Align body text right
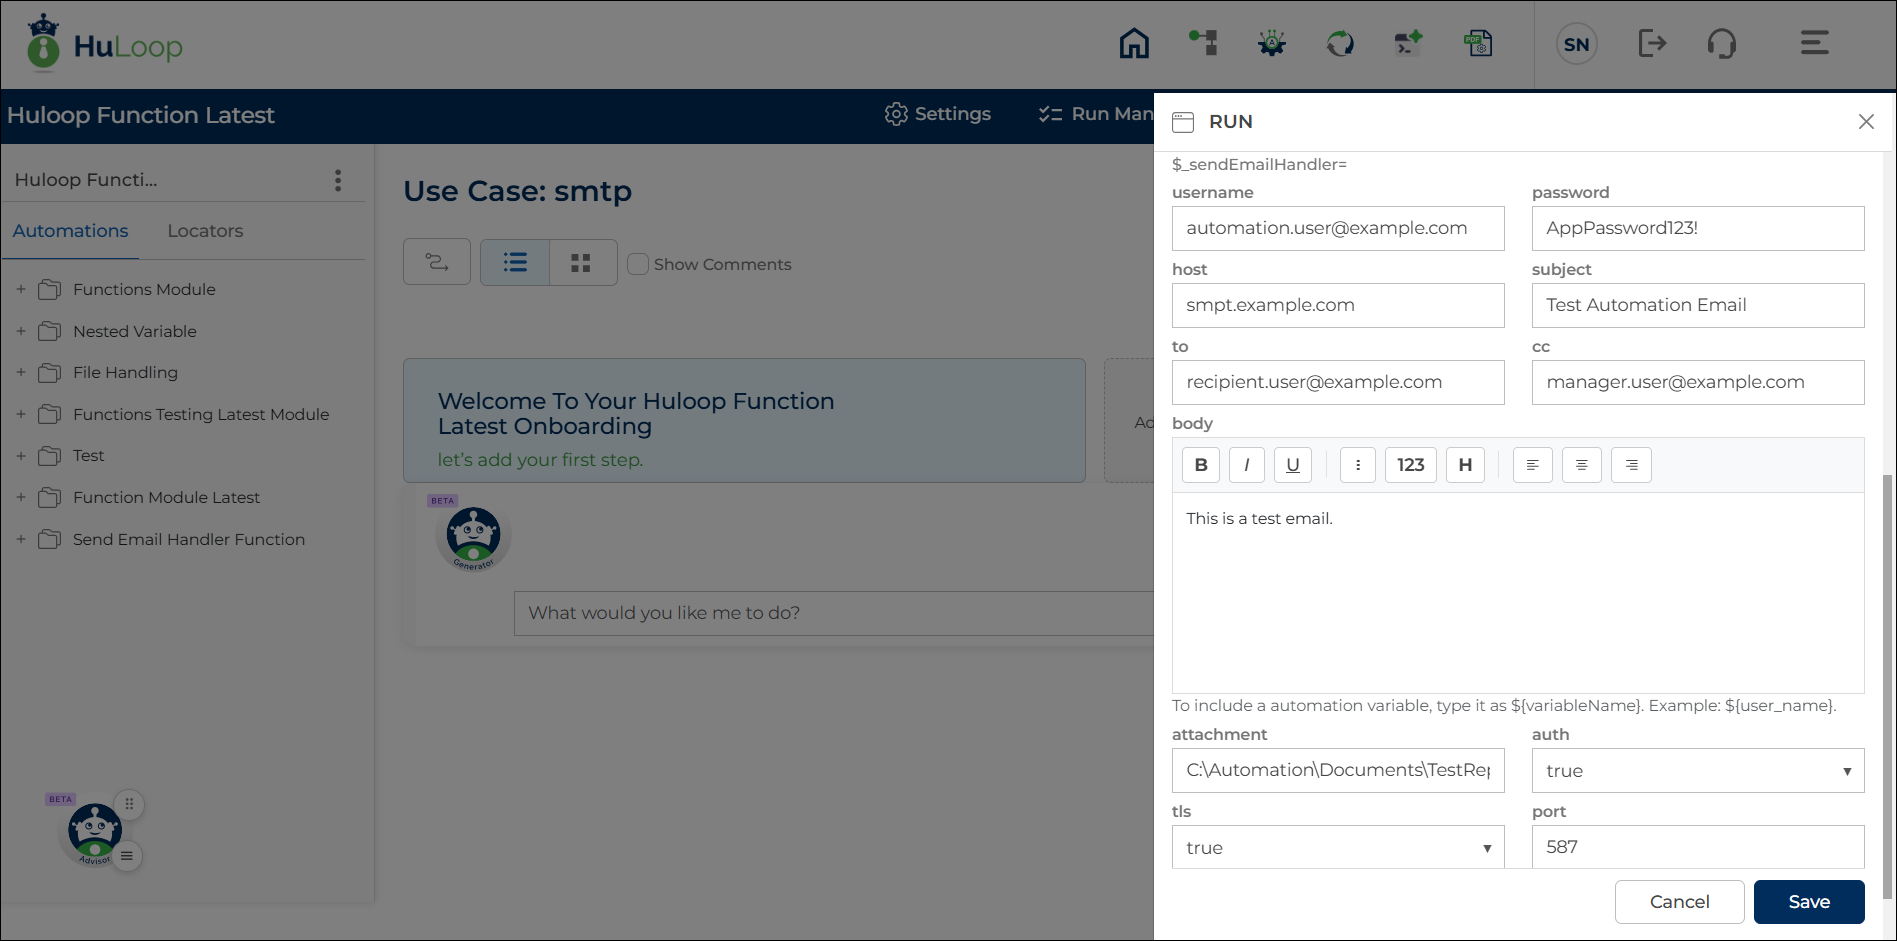This screenshot has width=1897, height=941. click(1631, 465)
